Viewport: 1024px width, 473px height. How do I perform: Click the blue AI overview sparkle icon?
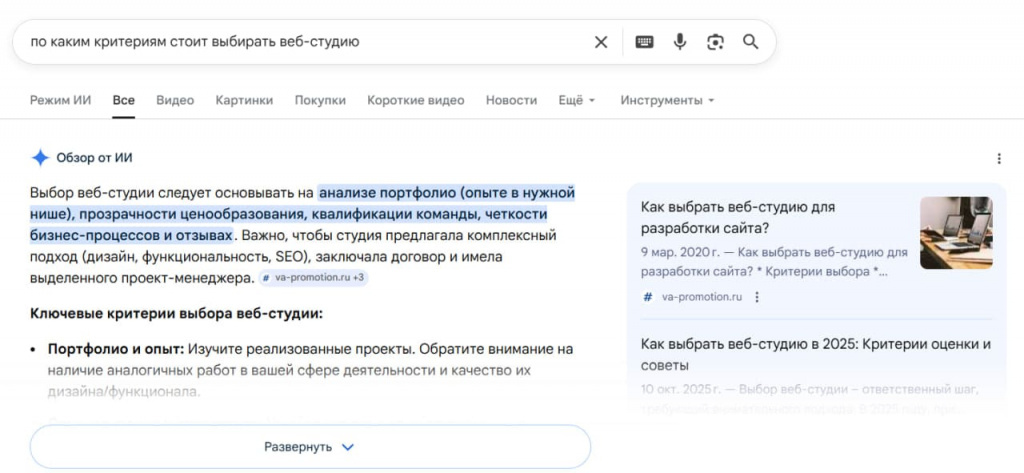40,158
